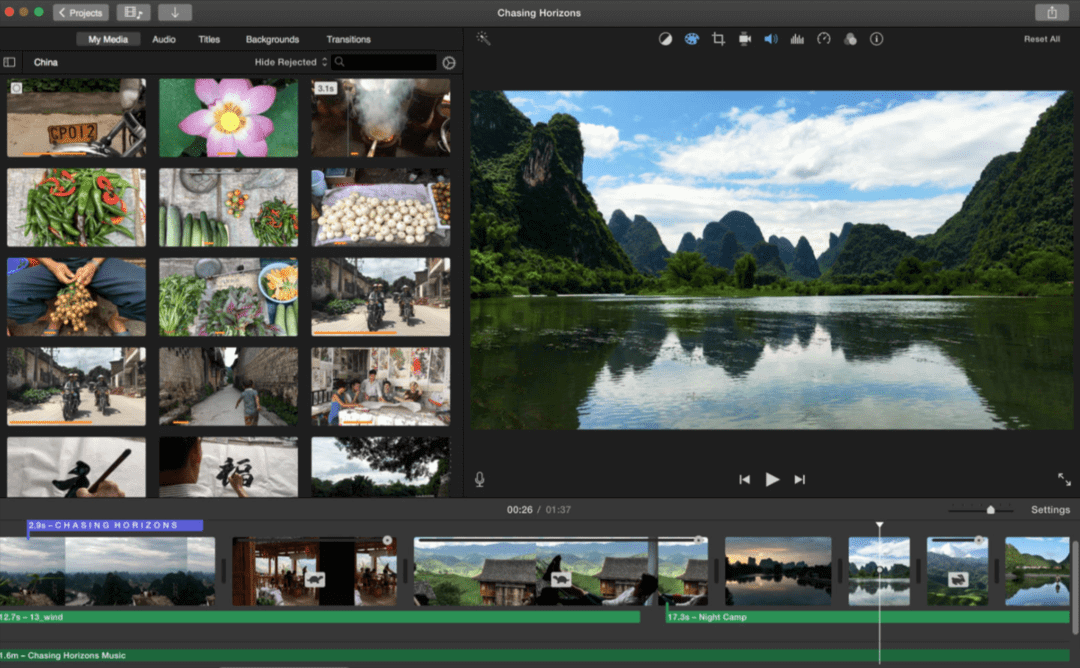The height and width of the screenshot is (668, 1080).
Task: Toggle the media browser sidebar
Action: pos(10,61)
